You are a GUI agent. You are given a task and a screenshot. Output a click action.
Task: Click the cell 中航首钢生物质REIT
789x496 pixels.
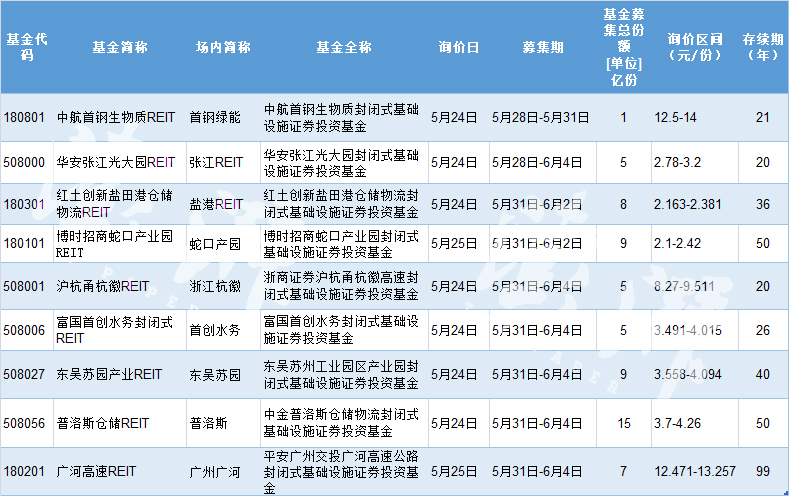point(116,118)
